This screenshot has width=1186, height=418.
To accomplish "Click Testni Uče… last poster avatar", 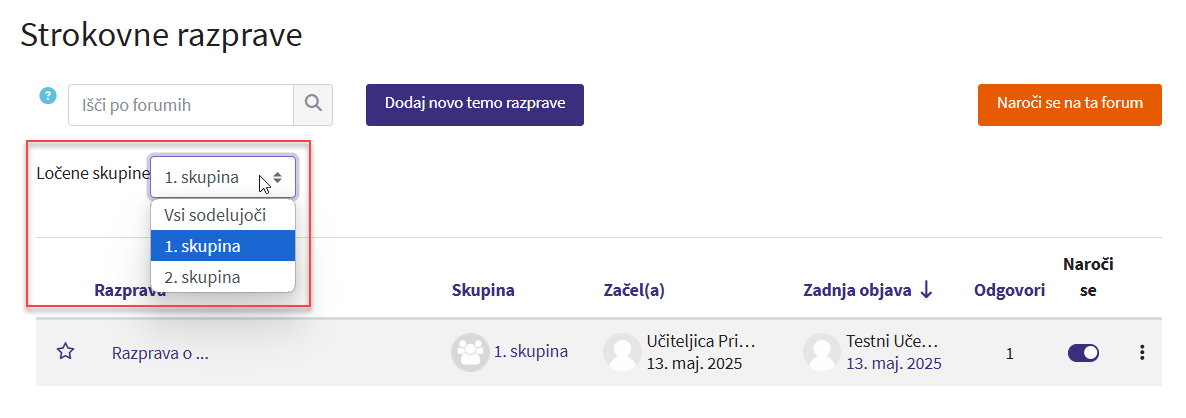I will click(821, 352).
